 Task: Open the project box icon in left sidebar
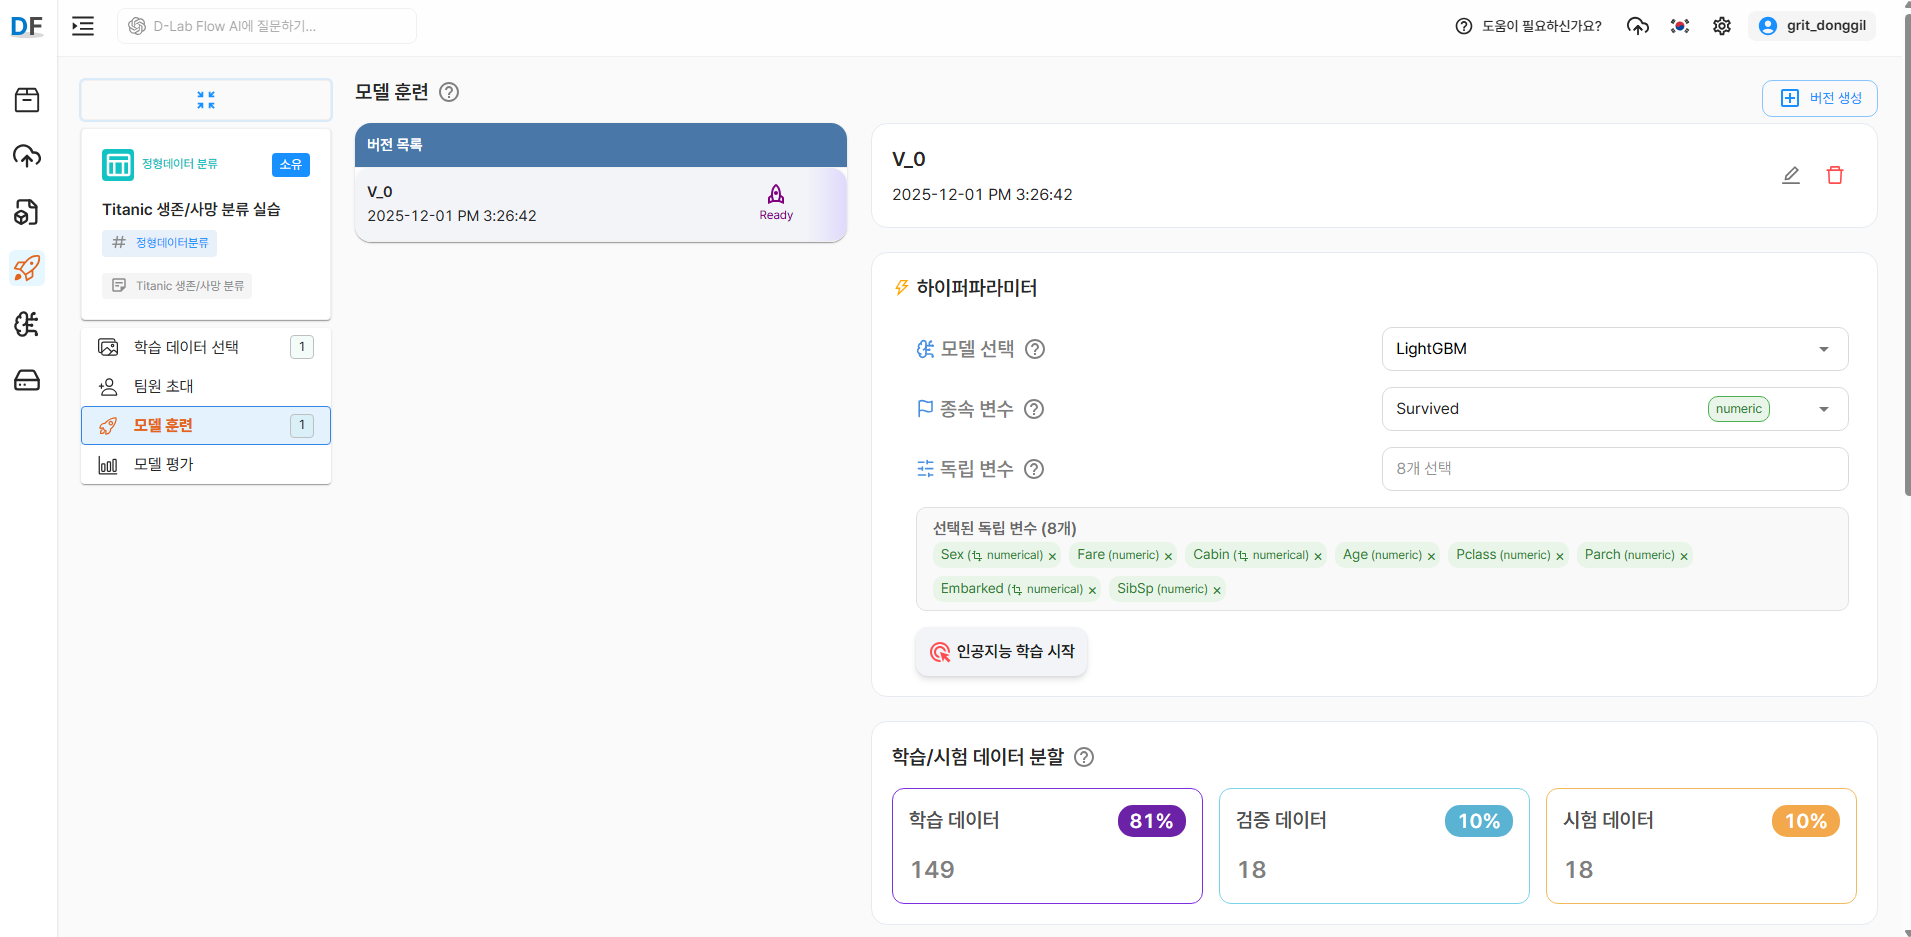point(27,99)
